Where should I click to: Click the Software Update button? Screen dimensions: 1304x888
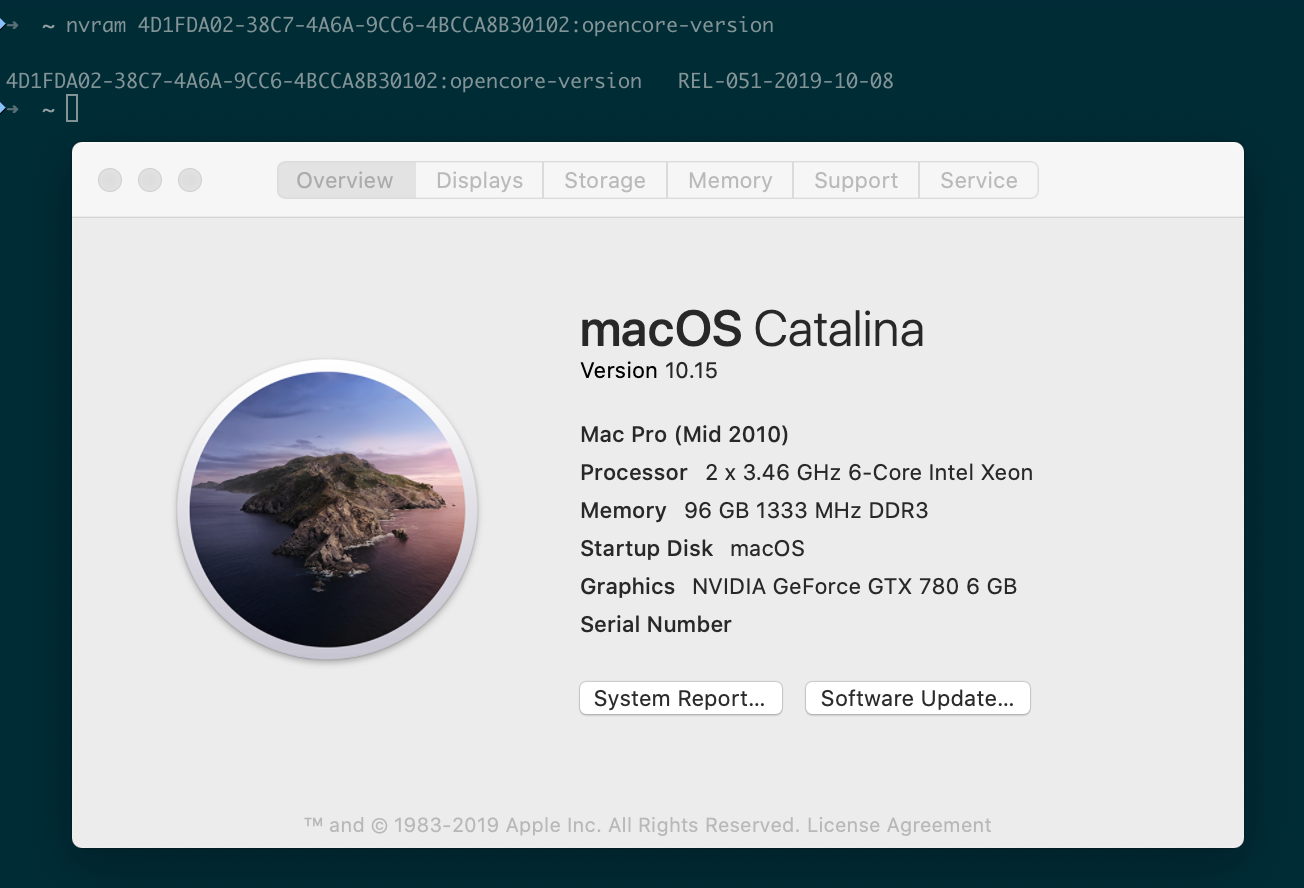(x=917, y=699)
